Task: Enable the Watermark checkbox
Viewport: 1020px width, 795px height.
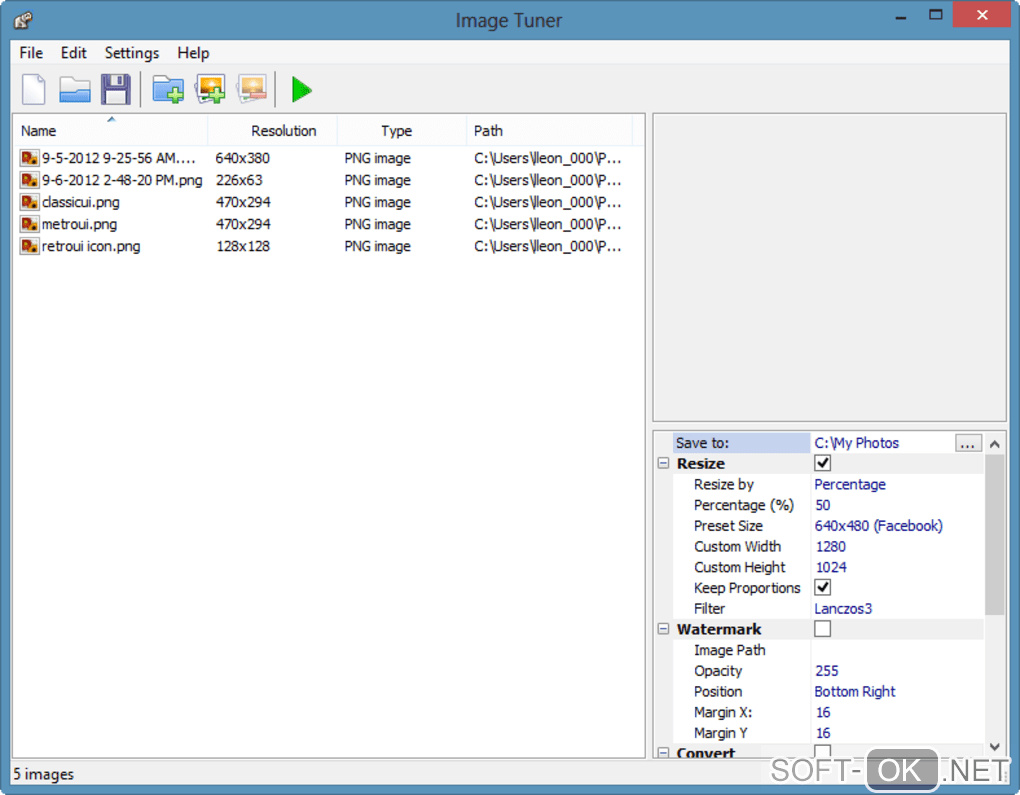Action: 823,629
